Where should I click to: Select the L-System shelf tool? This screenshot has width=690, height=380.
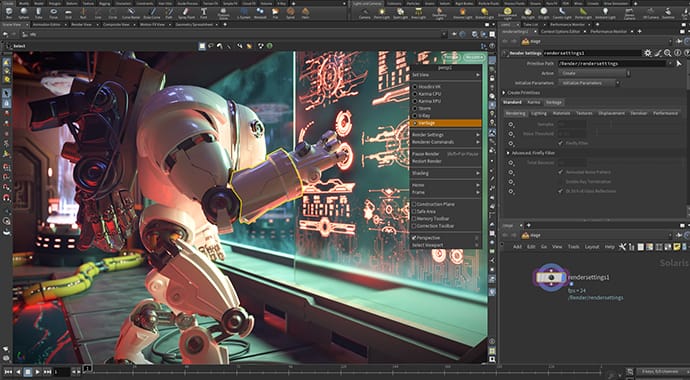(x=243, y=12)
